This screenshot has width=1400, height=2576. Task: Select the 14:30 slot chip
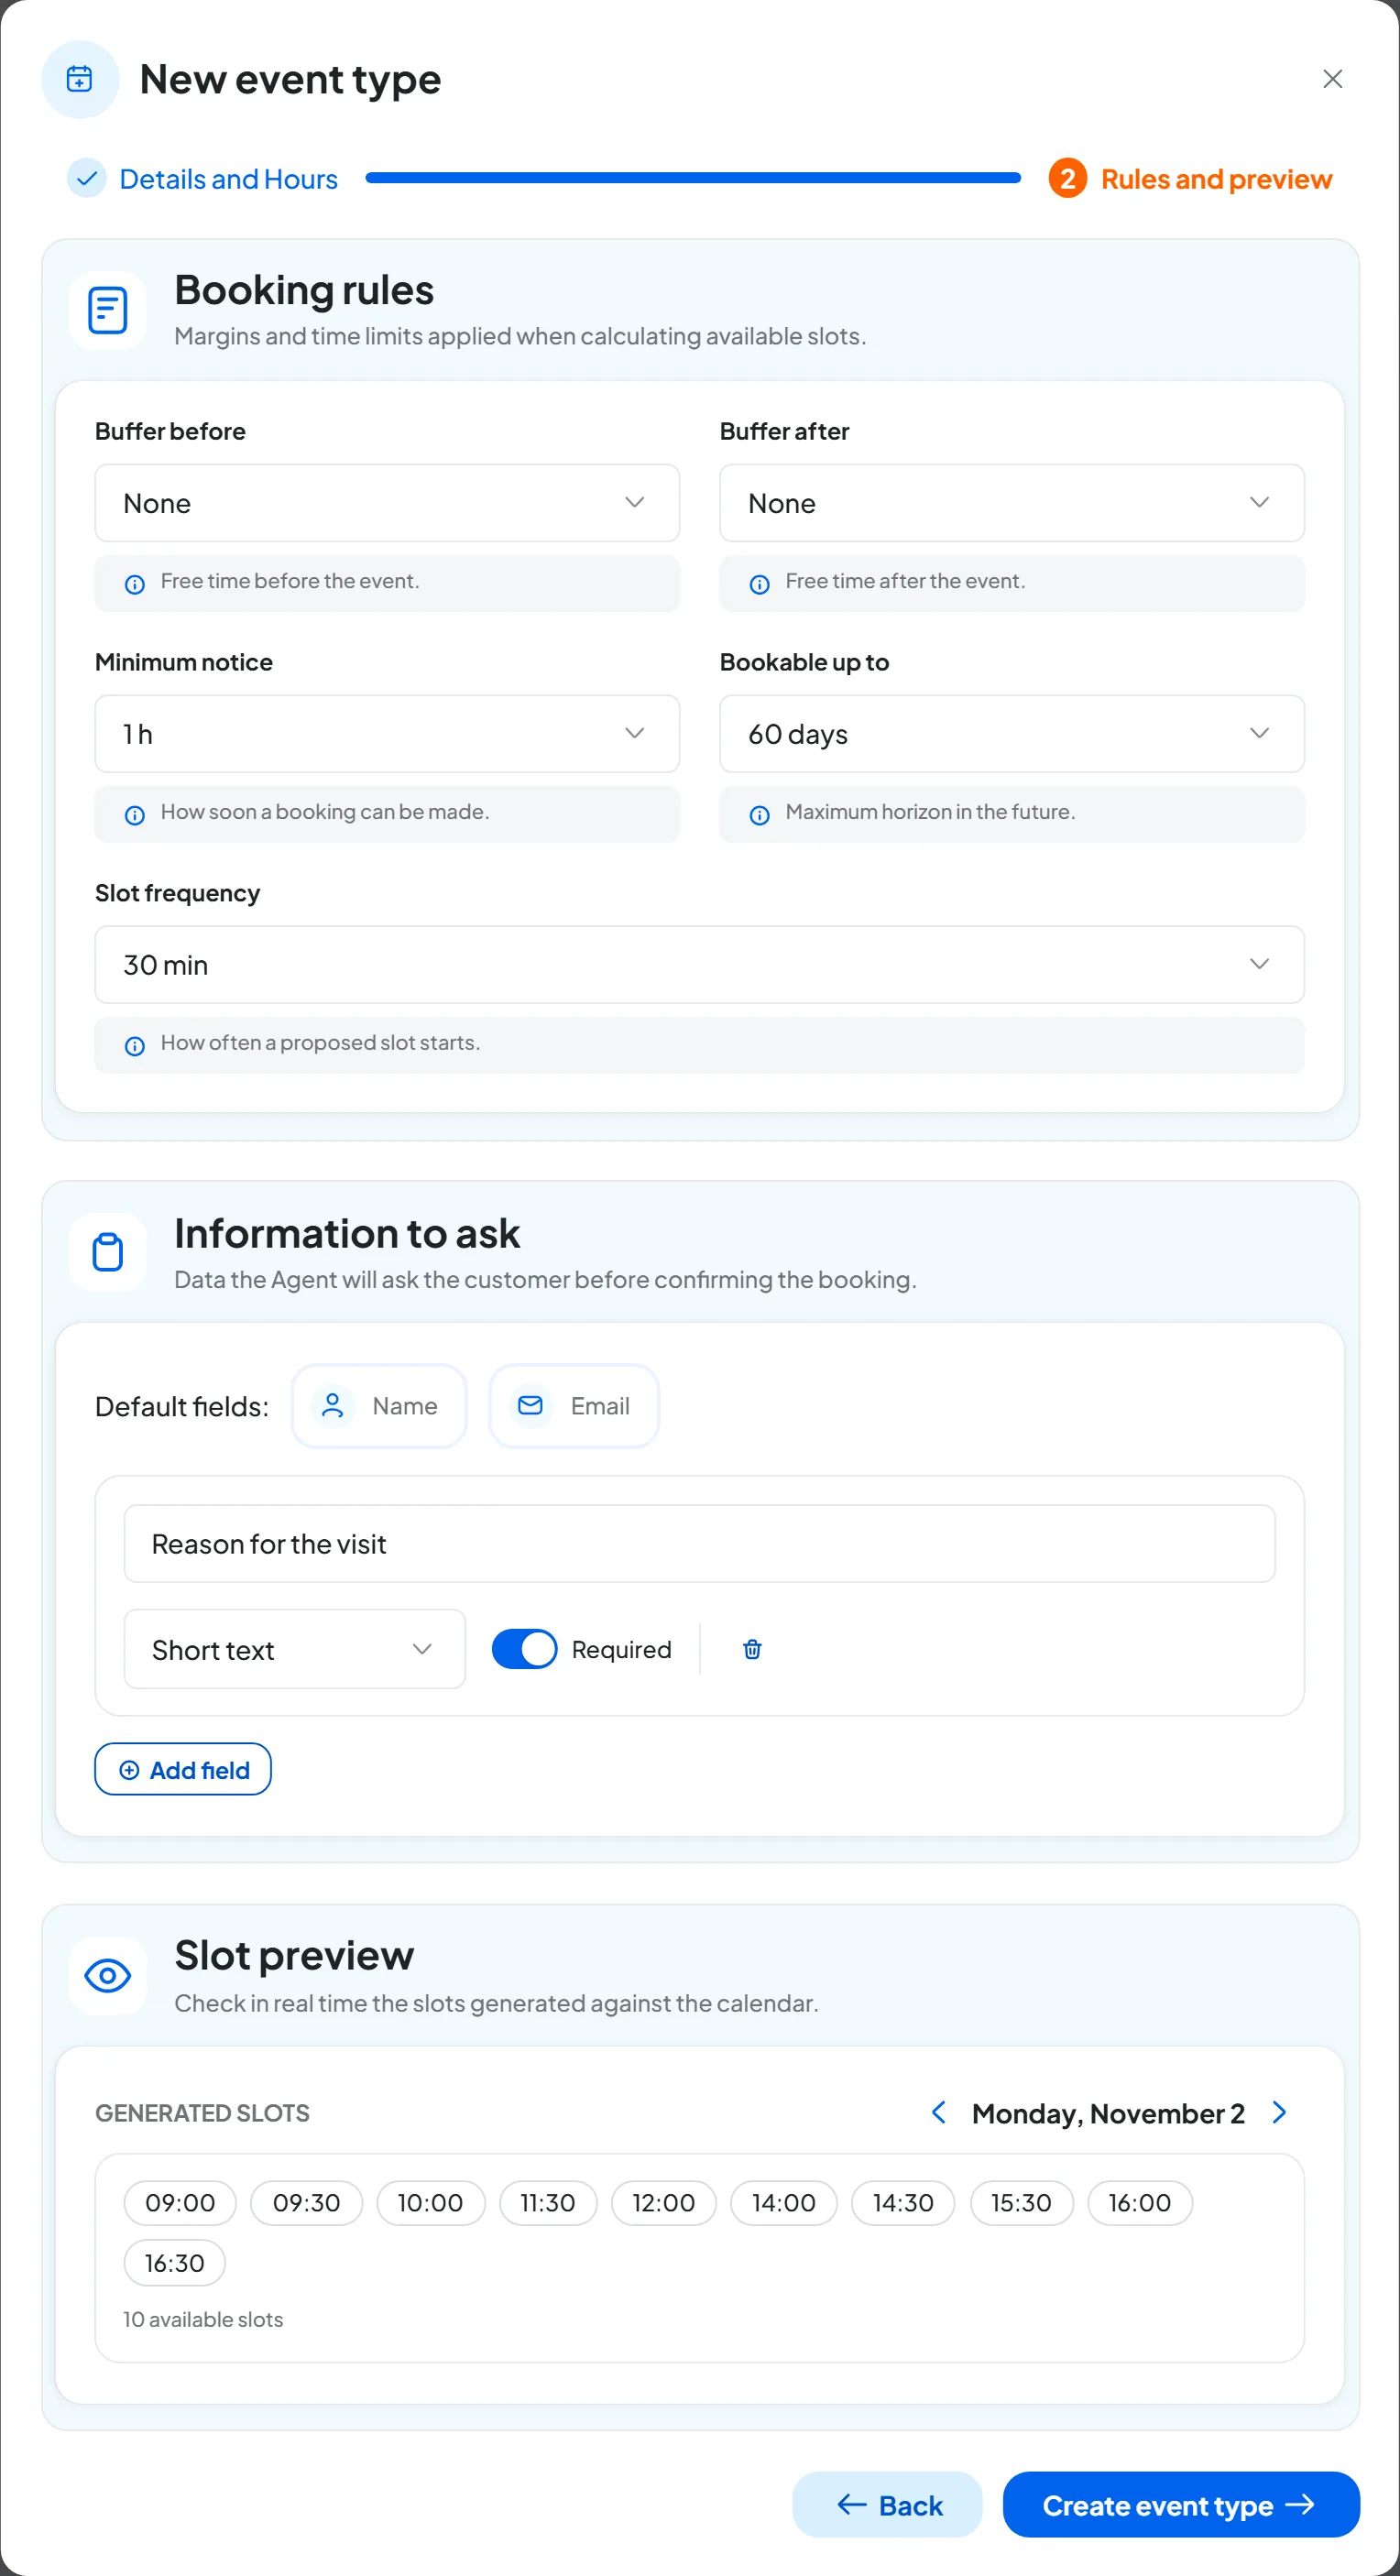coord(903,2203)
